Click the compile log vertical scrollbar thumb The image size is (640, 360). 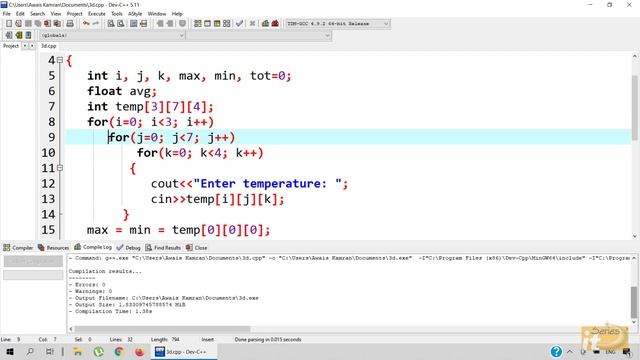tap(634, 302)
